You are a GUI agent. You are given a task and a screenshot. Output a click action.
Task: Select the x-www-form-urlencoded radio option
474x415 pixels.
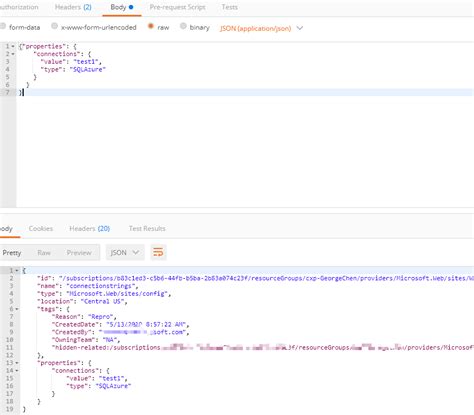54,26
